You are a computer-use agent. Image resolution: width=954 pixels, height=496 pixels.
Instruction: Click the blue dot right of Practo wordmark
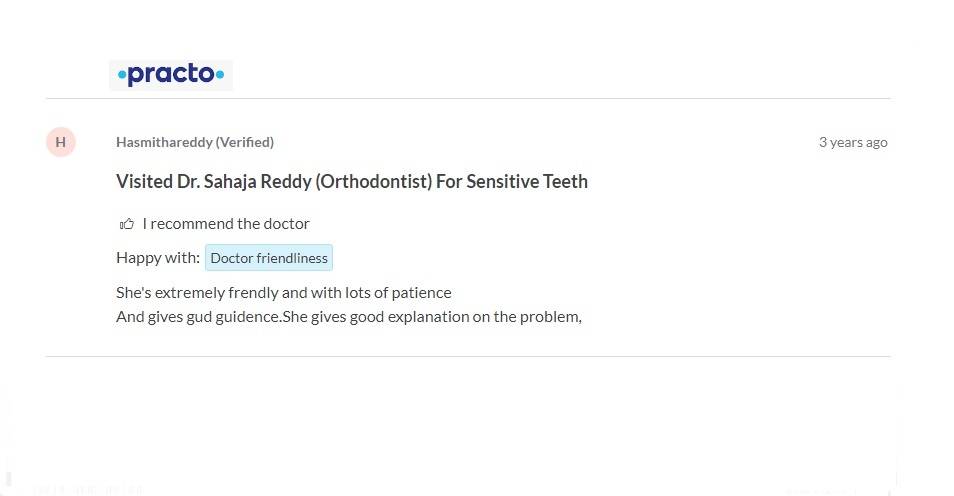(220, 75)
